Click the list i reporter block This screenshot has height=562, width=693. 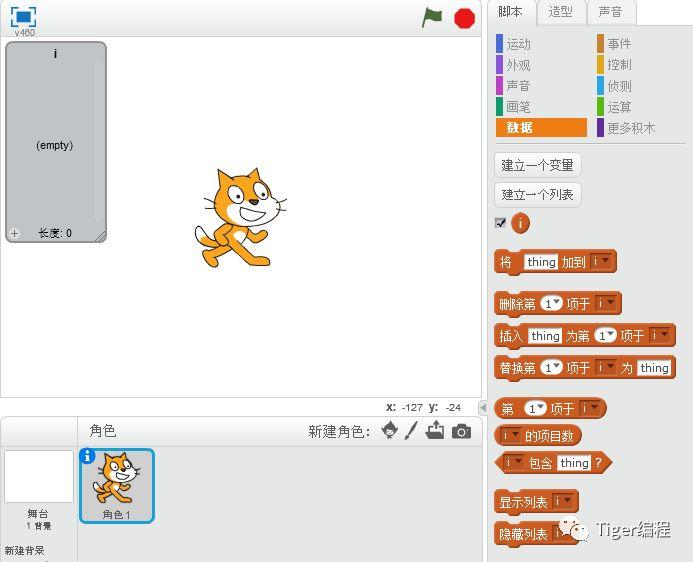tap(520, 223)
